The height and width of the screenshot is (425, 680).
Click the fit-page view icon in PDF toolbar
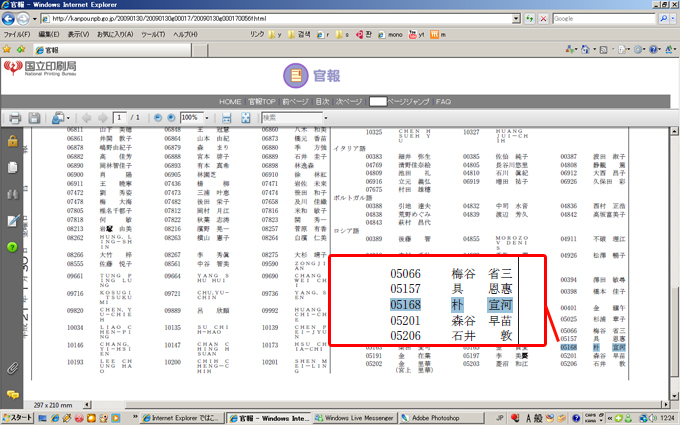(245, 117)
